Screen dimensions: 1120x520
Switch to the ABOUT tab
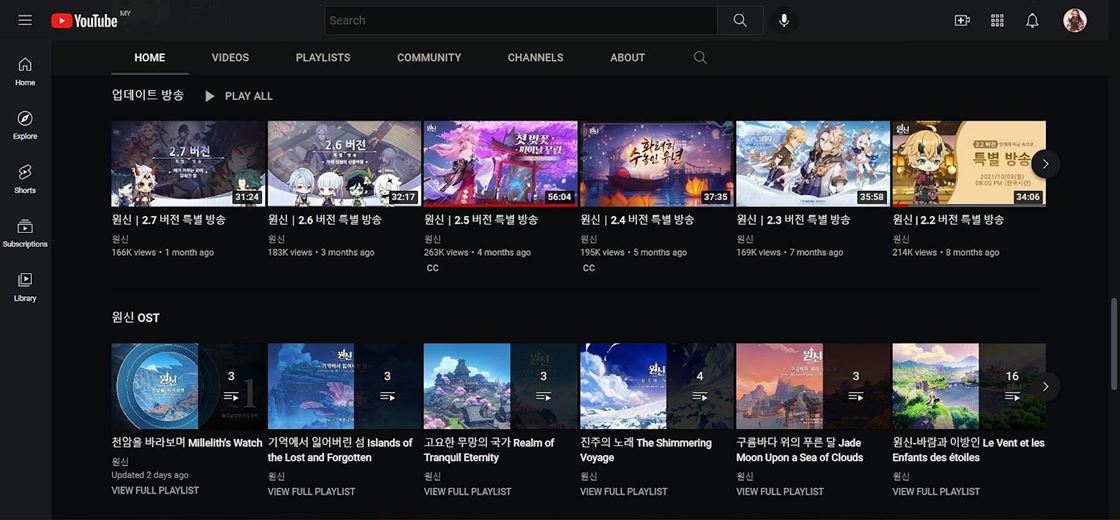[x=628, y=58]
